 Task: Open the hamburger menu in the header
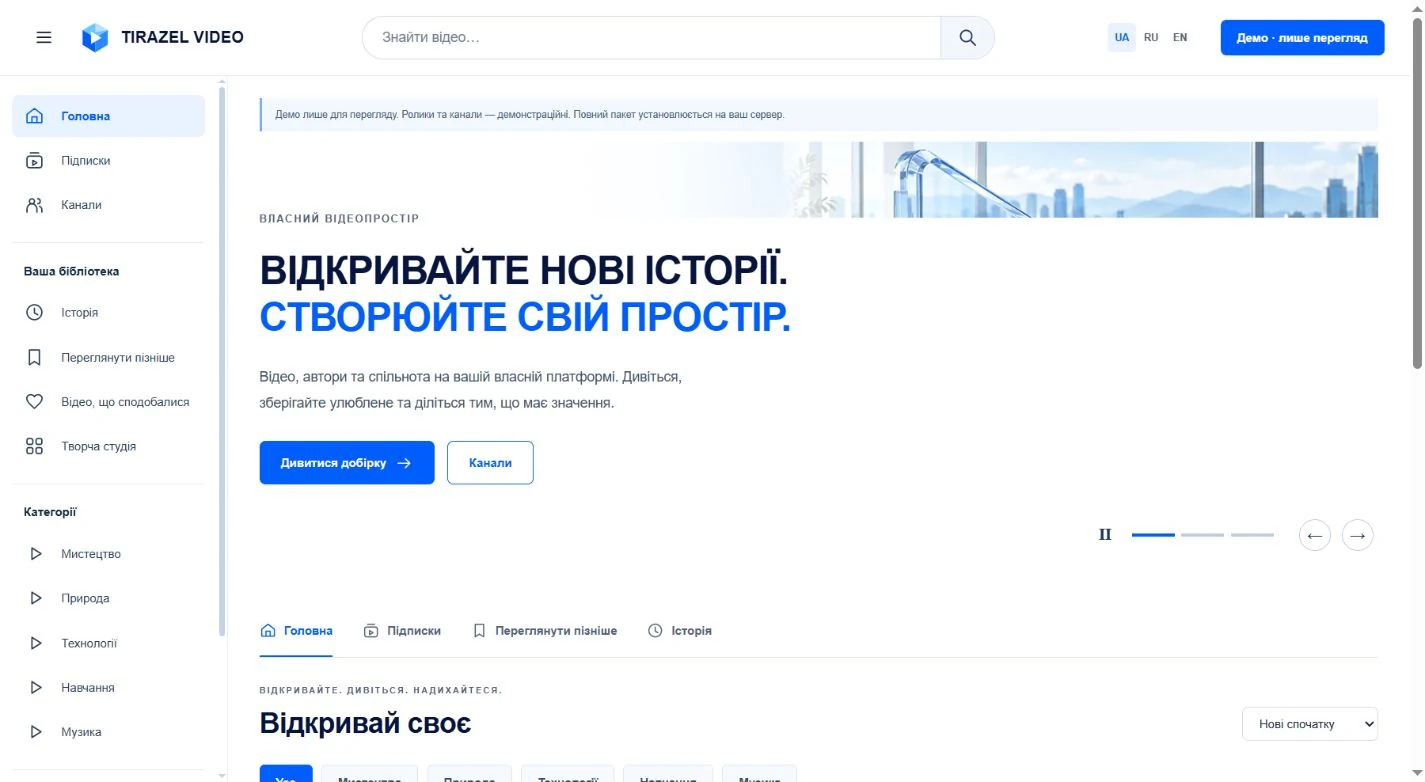click(44, 38)
